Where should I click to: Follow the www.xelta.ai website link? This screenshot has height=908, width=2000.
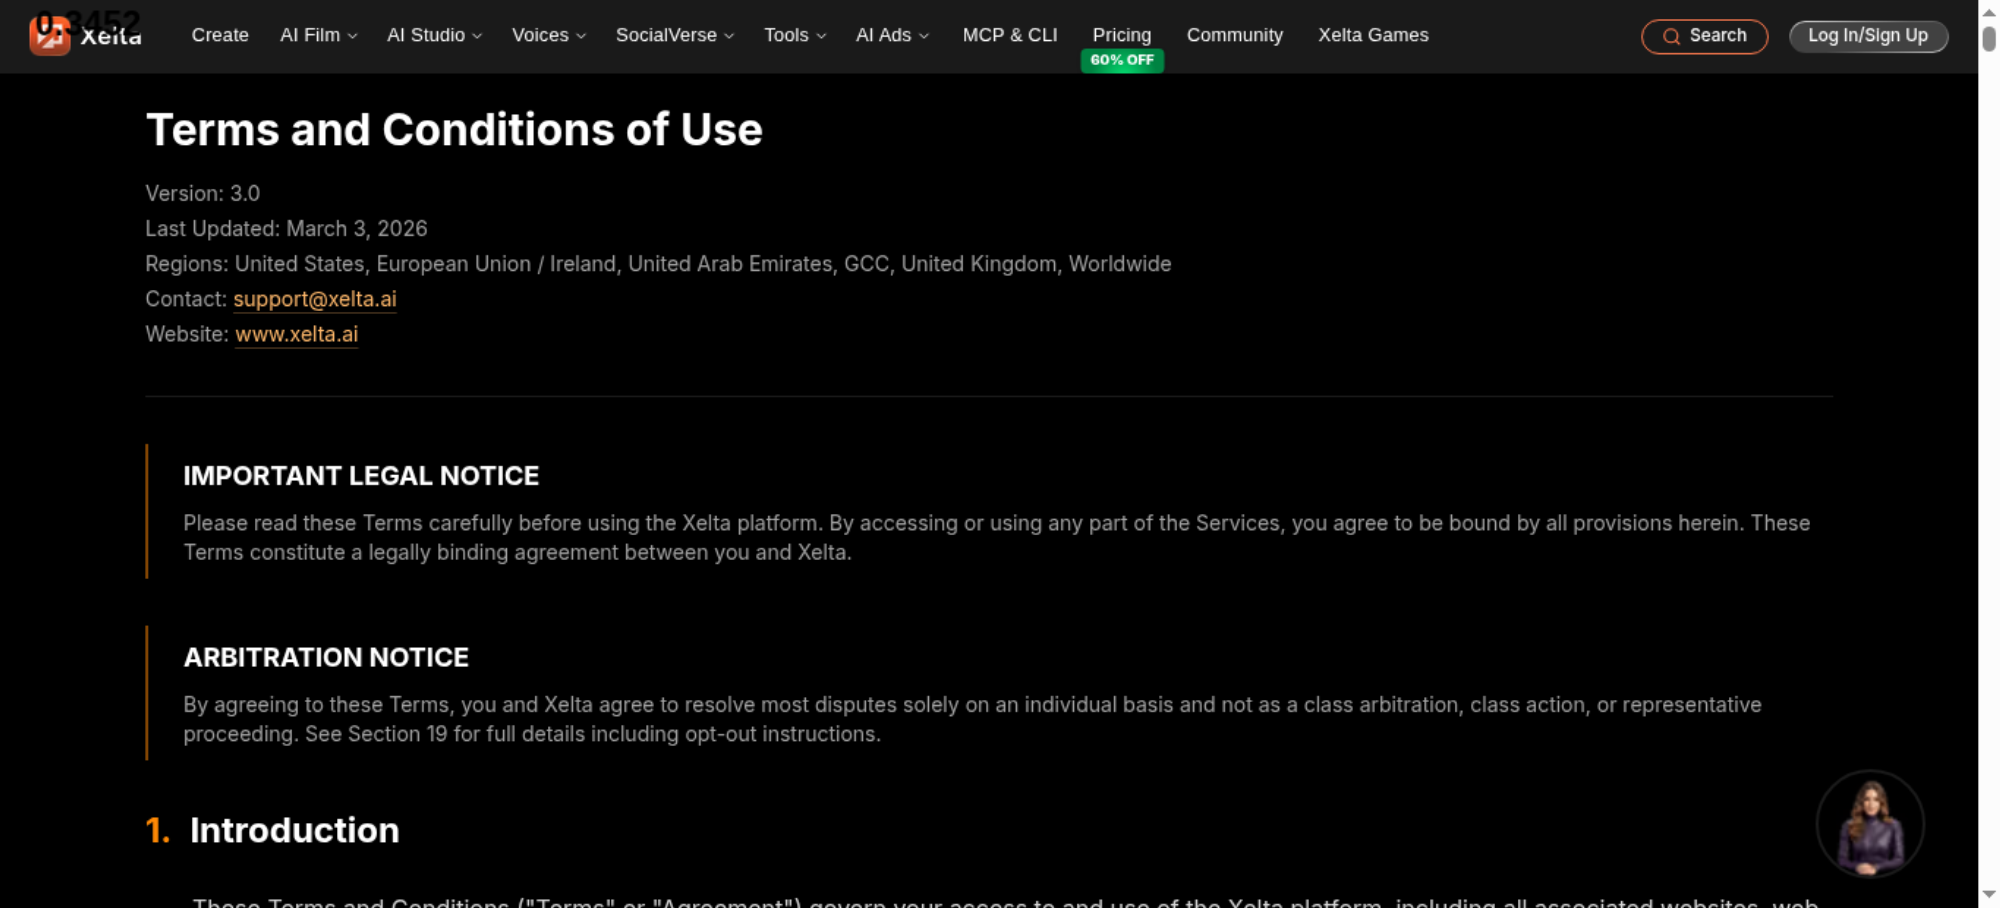tap(296, 334)
